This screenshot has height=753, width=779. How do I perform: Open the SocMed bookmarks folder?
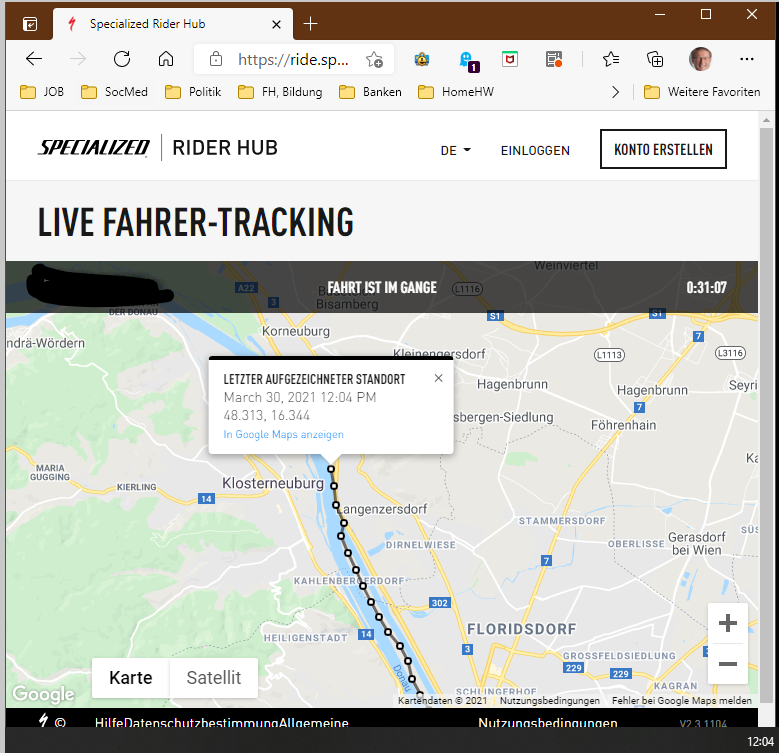[x=115, y=92]
